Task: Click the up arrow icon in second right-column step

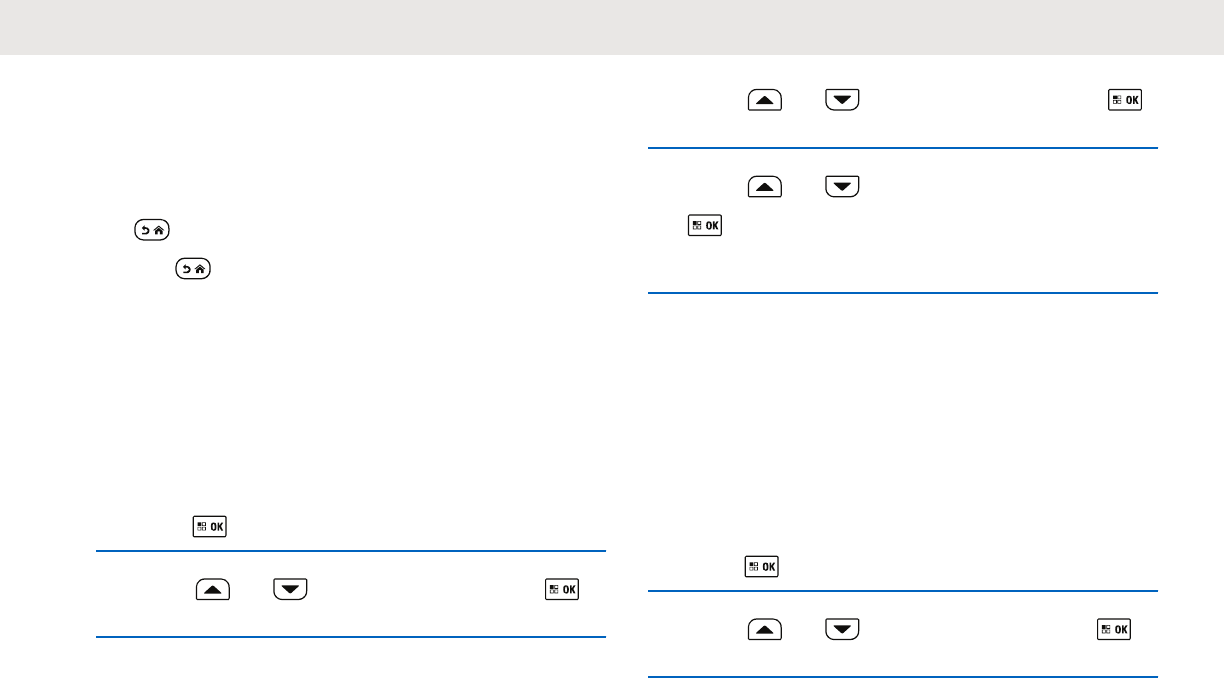Action: (x=766, y=187)
